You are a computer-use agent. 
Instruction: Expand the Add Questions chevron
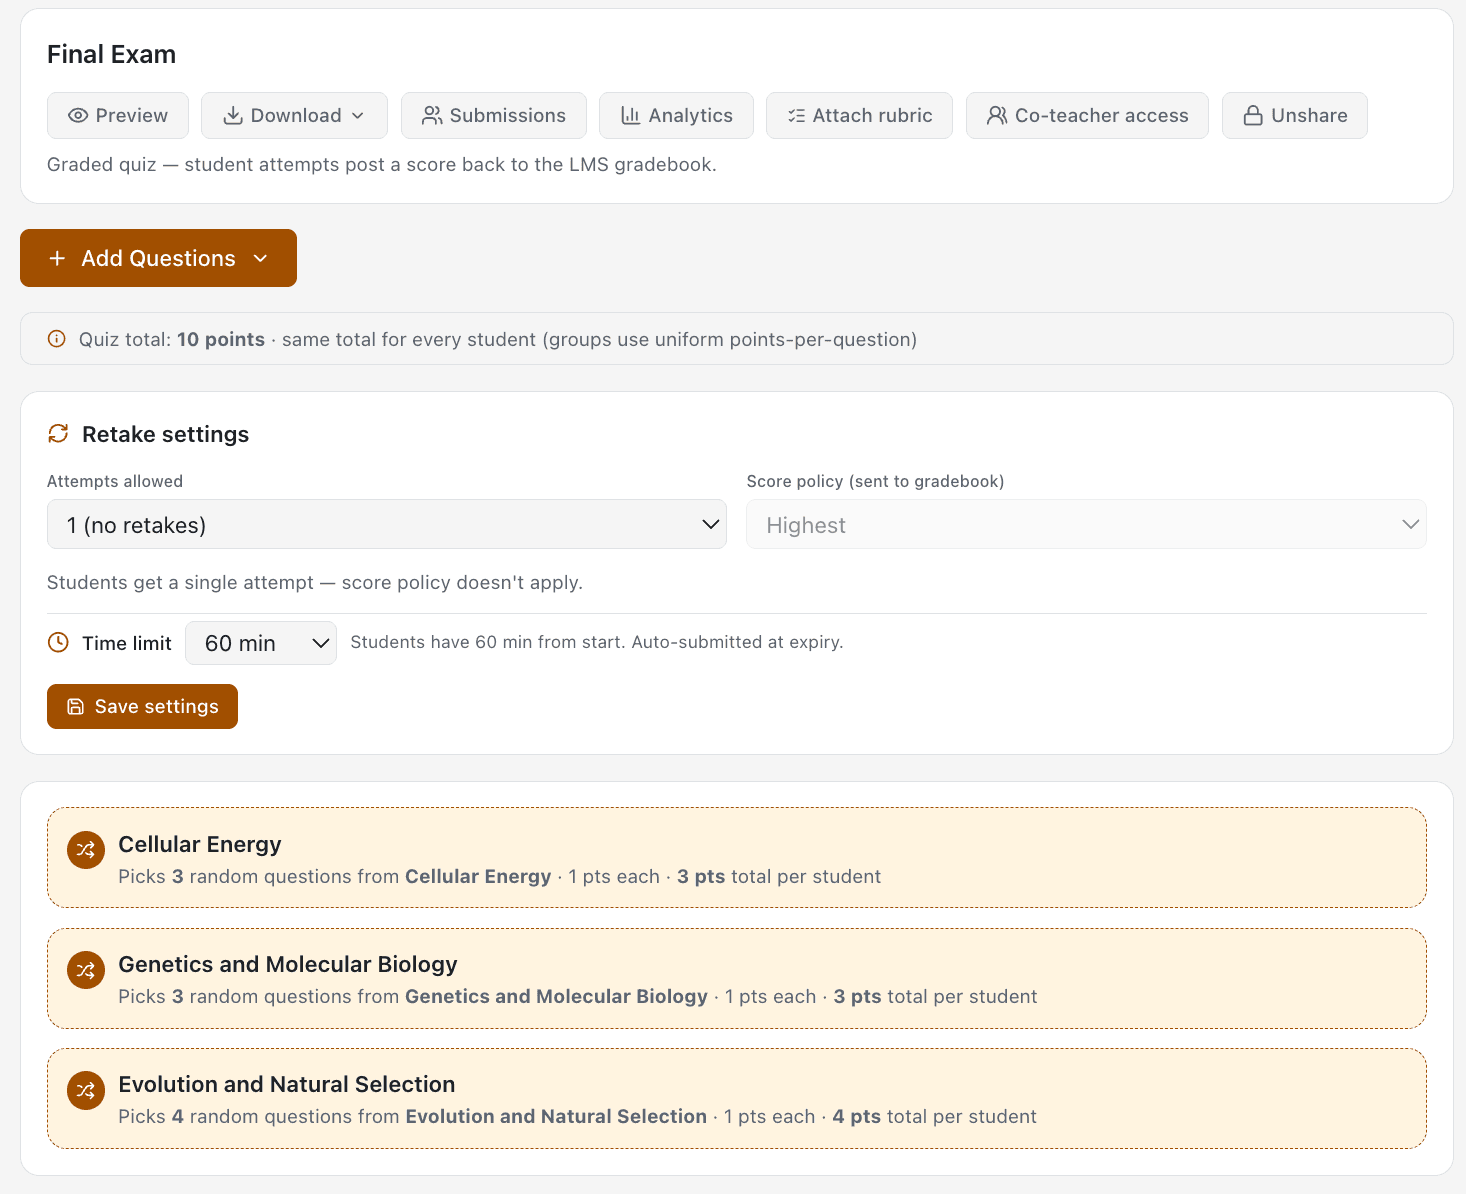(261, 259)
